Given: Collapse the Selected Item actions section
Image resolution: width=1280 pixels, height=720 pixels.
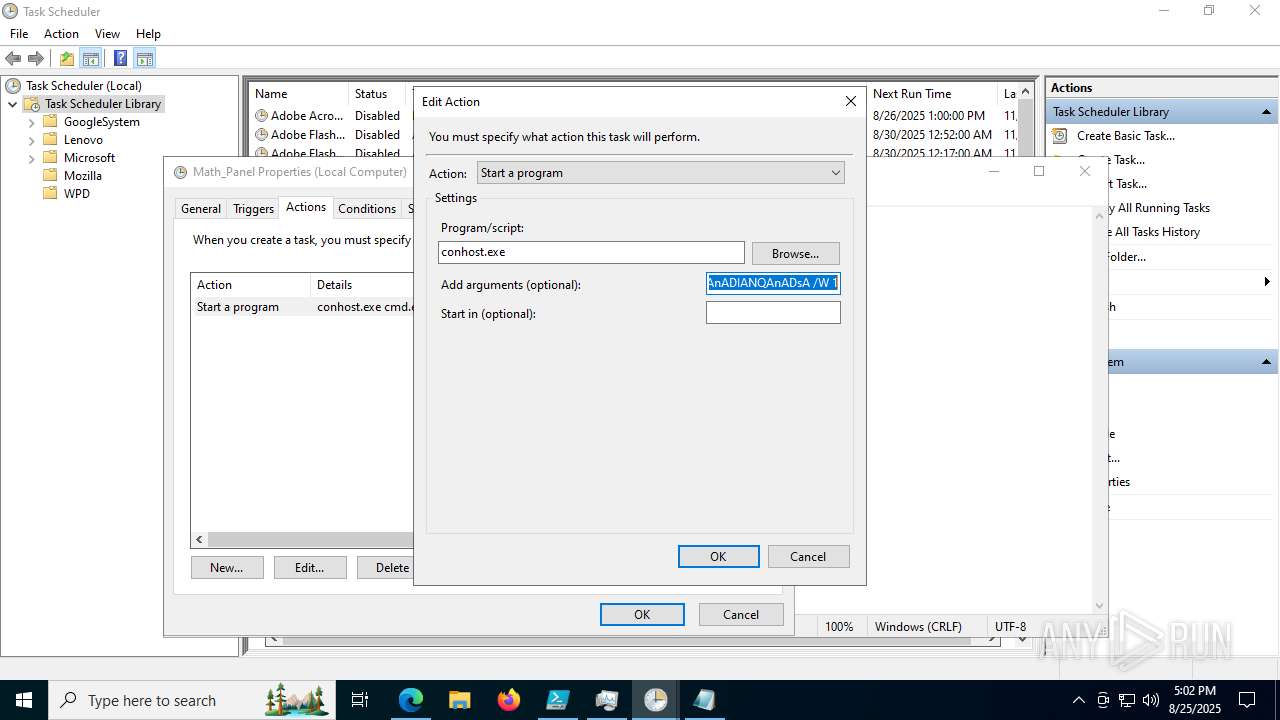Looking at the screenshot, I should tap(1266, 362).
